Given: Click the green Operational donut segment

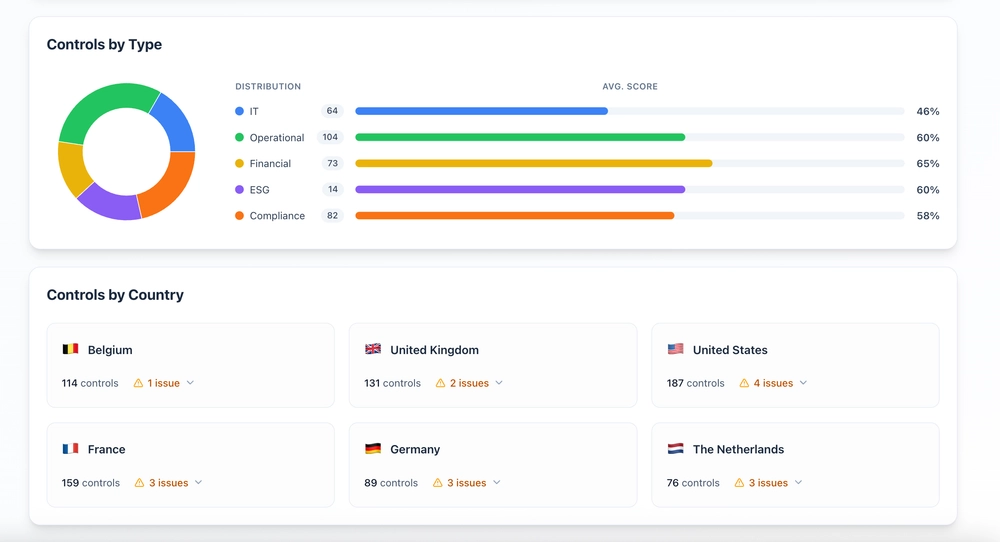Looking at the screenshot, I should coord(100,106).
